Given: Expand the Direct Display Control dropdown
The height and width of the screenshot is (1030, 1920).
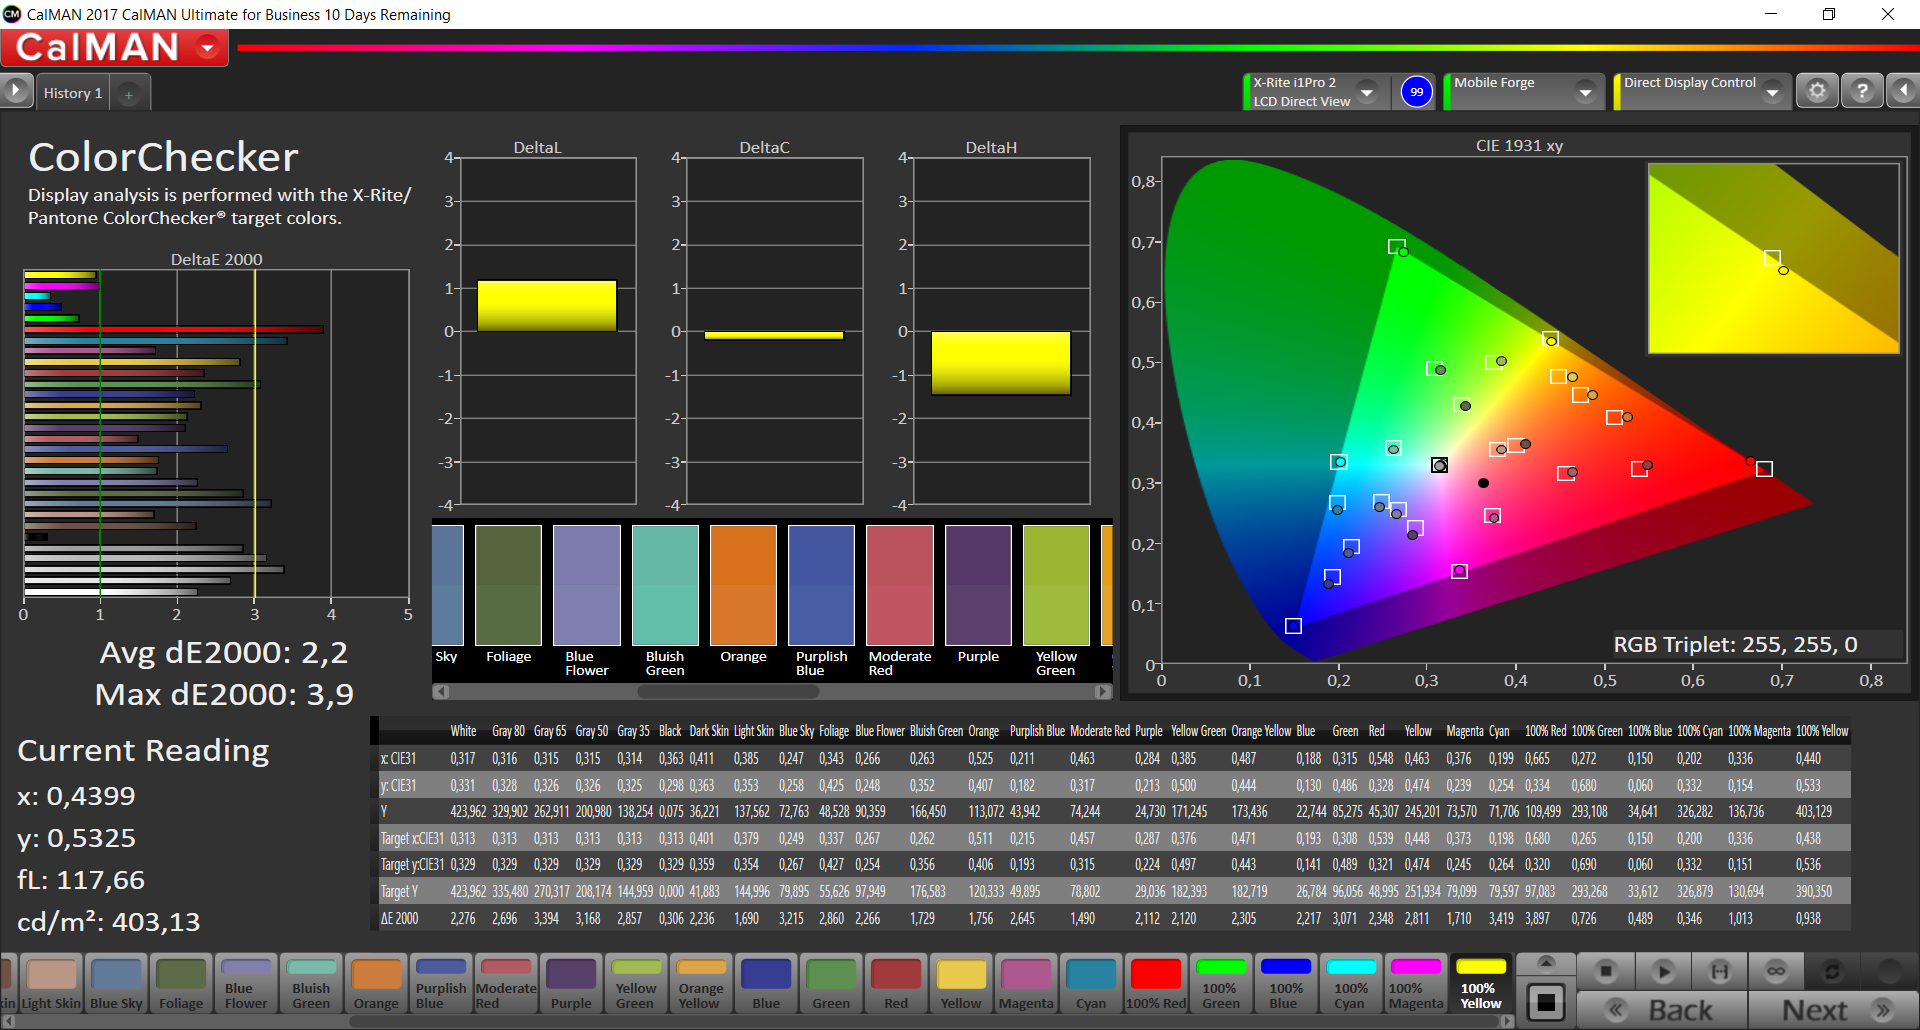Looking at the screenshot, I should 1772,92.
